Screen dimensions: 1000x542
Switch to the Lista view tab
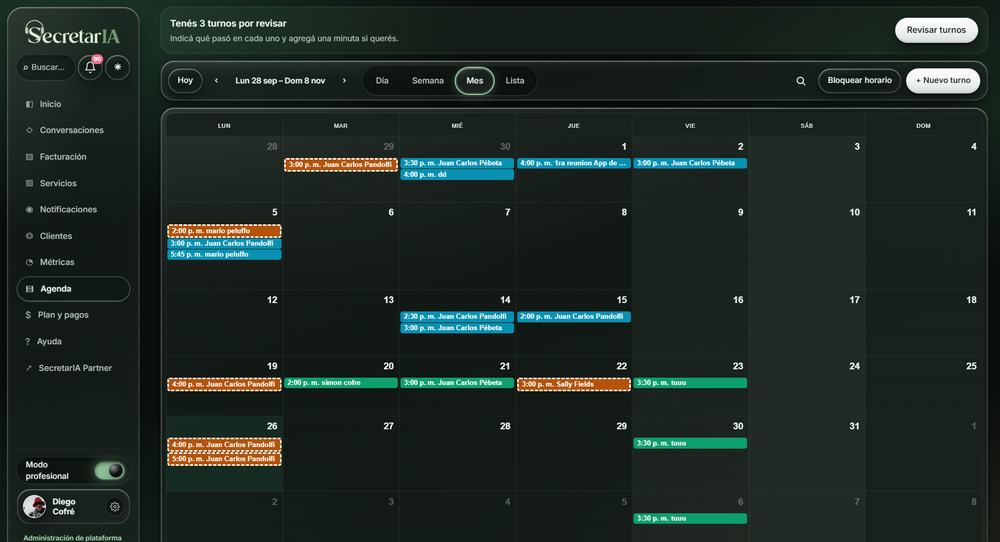pos(515,81)
